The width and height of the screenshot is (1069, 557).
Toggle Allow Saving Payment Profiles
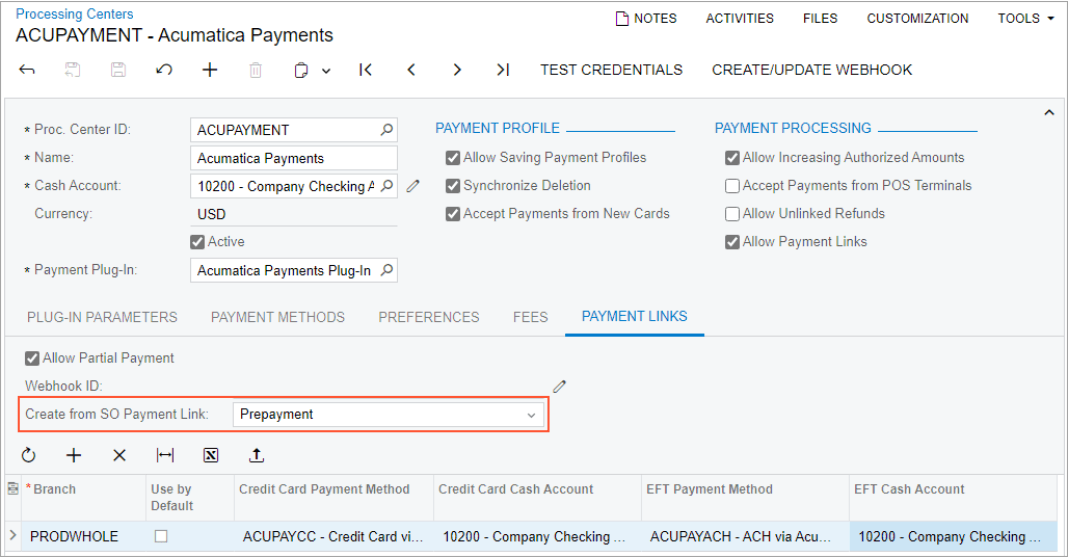click(453, 158)
